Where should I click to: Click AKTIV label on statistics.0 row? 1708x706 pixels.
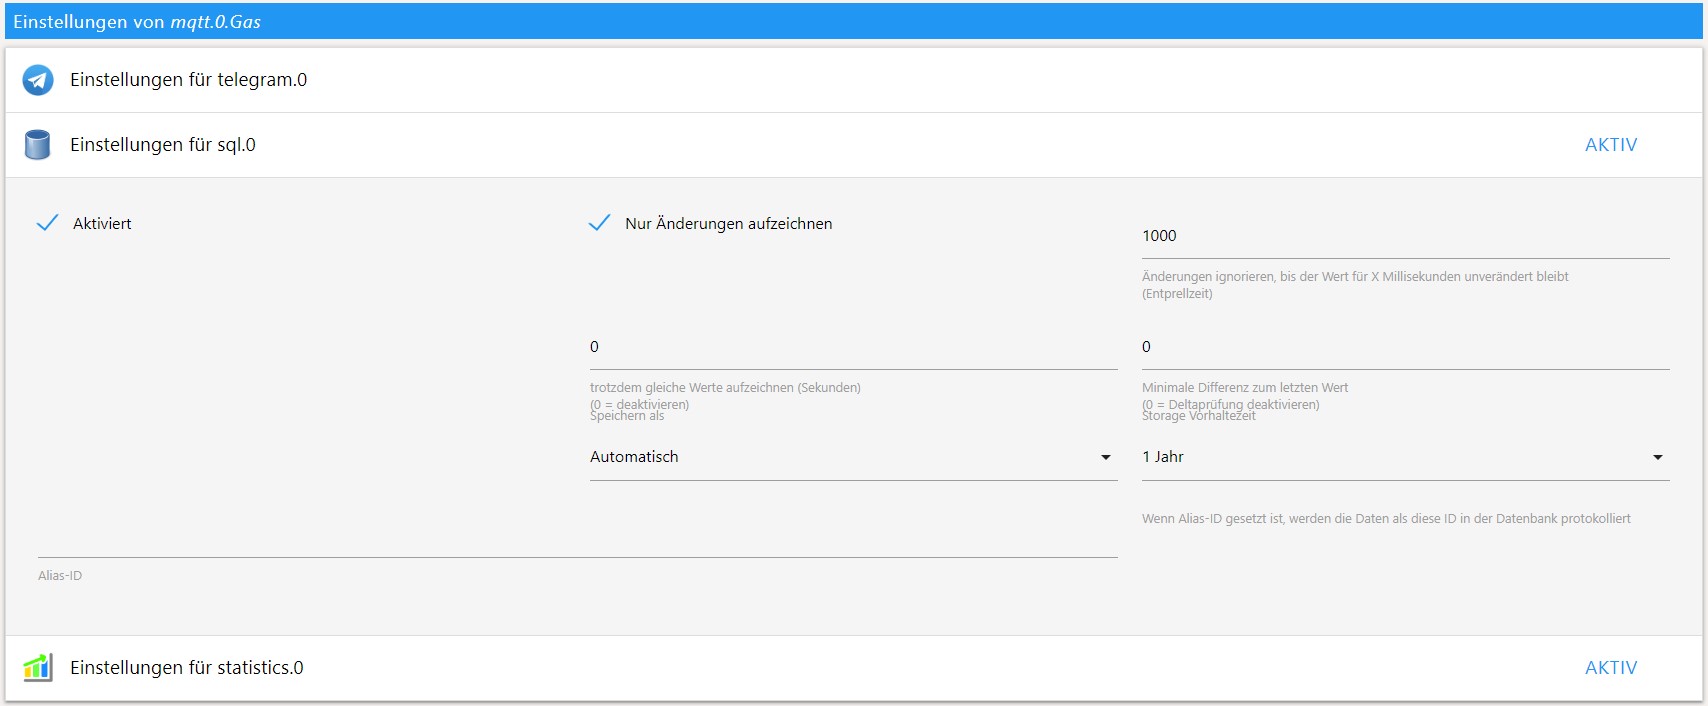(x=1610, y=668)
